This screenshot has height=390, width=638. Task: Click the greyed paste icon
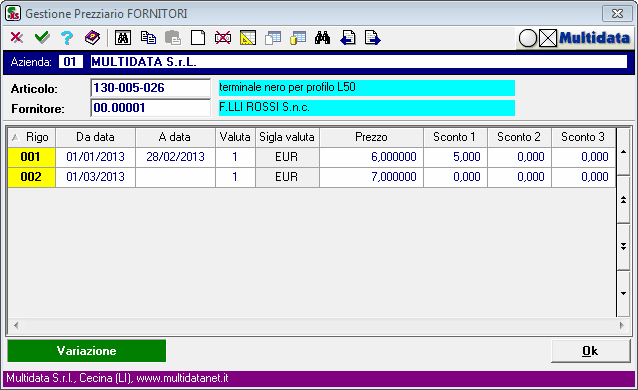click(x=173, y=38)
